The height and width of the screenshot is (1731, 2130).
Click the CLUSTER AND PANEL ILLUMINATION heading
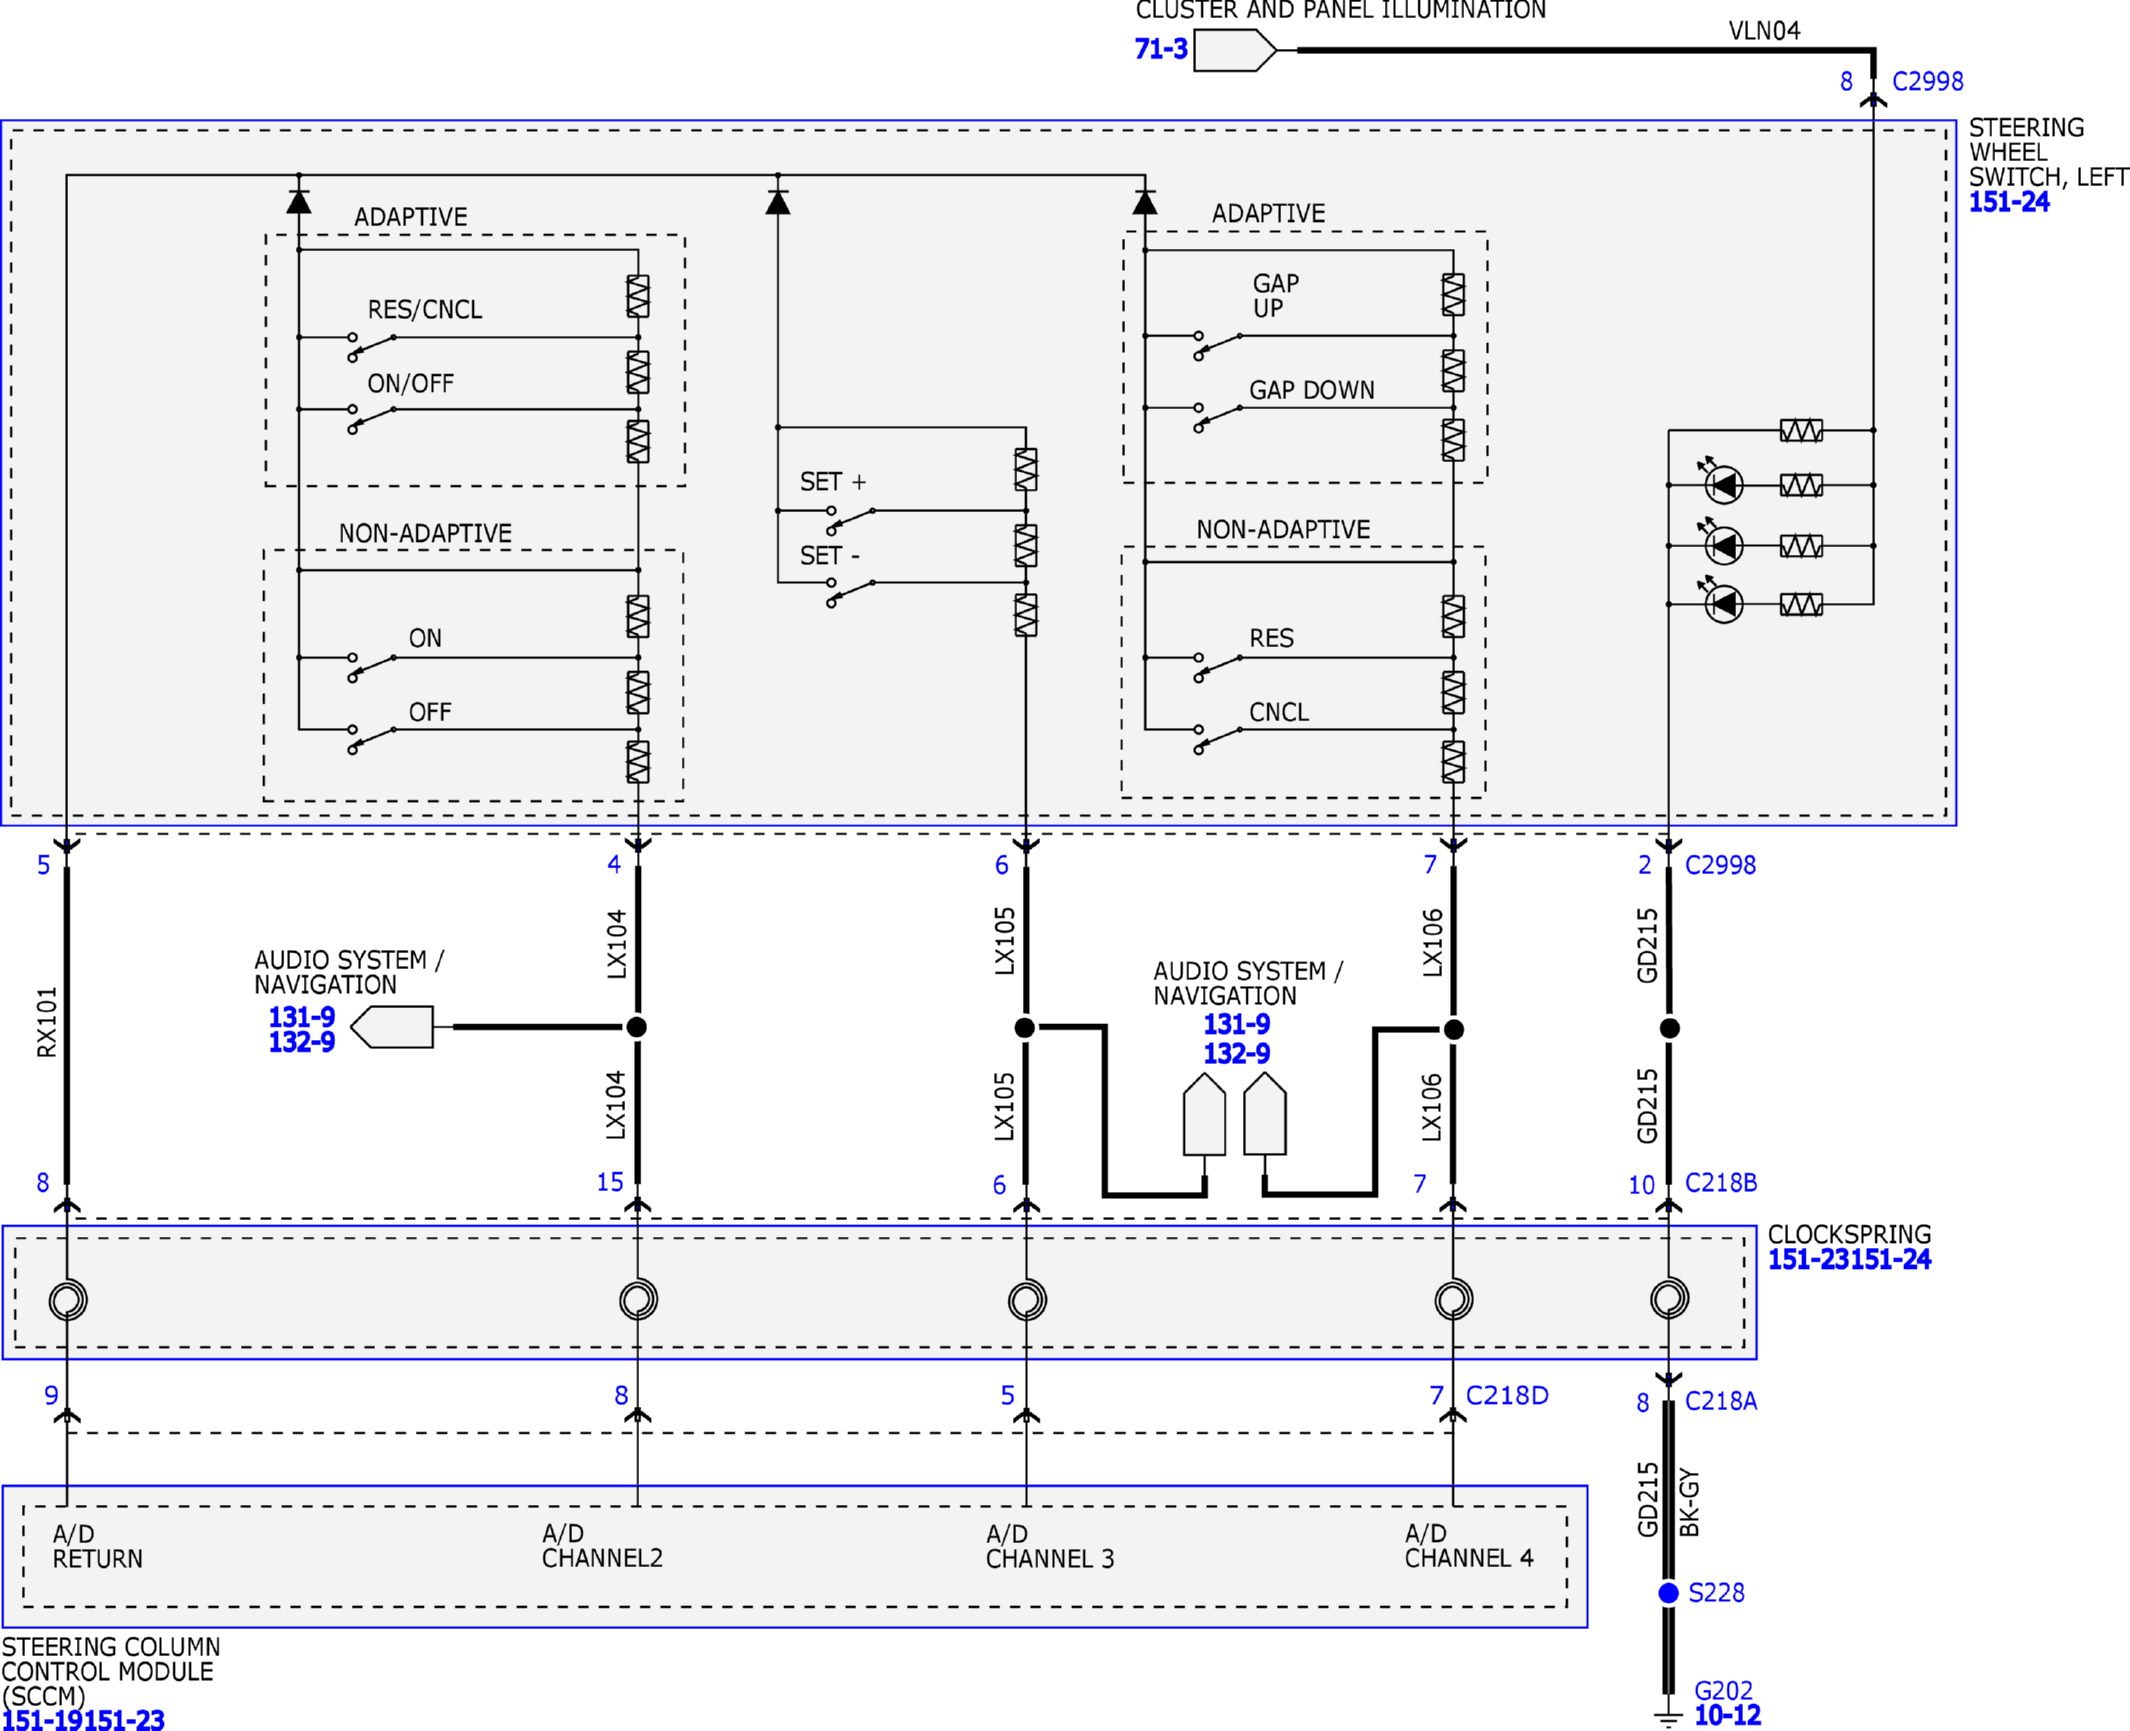[x=1340, y=10]
